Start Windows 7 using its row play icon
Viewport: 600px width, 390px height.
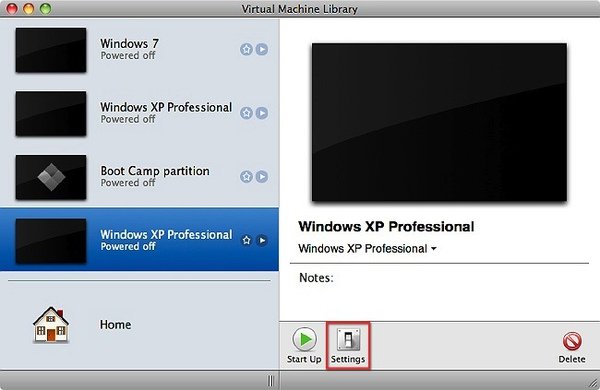point(262,49)
